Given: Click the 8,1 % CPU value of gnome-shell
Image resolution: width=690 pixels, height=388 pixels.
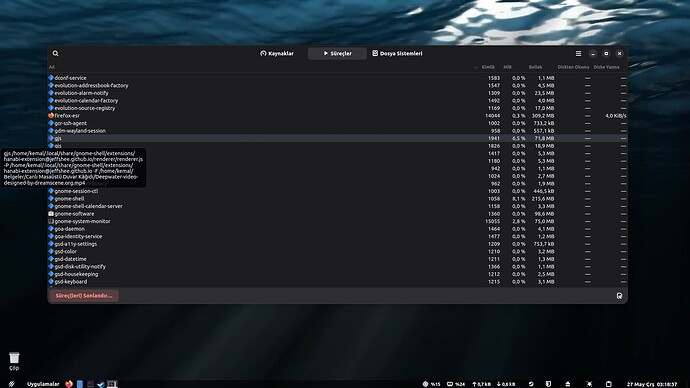Looking at the screenshot, I should point(518,199).
